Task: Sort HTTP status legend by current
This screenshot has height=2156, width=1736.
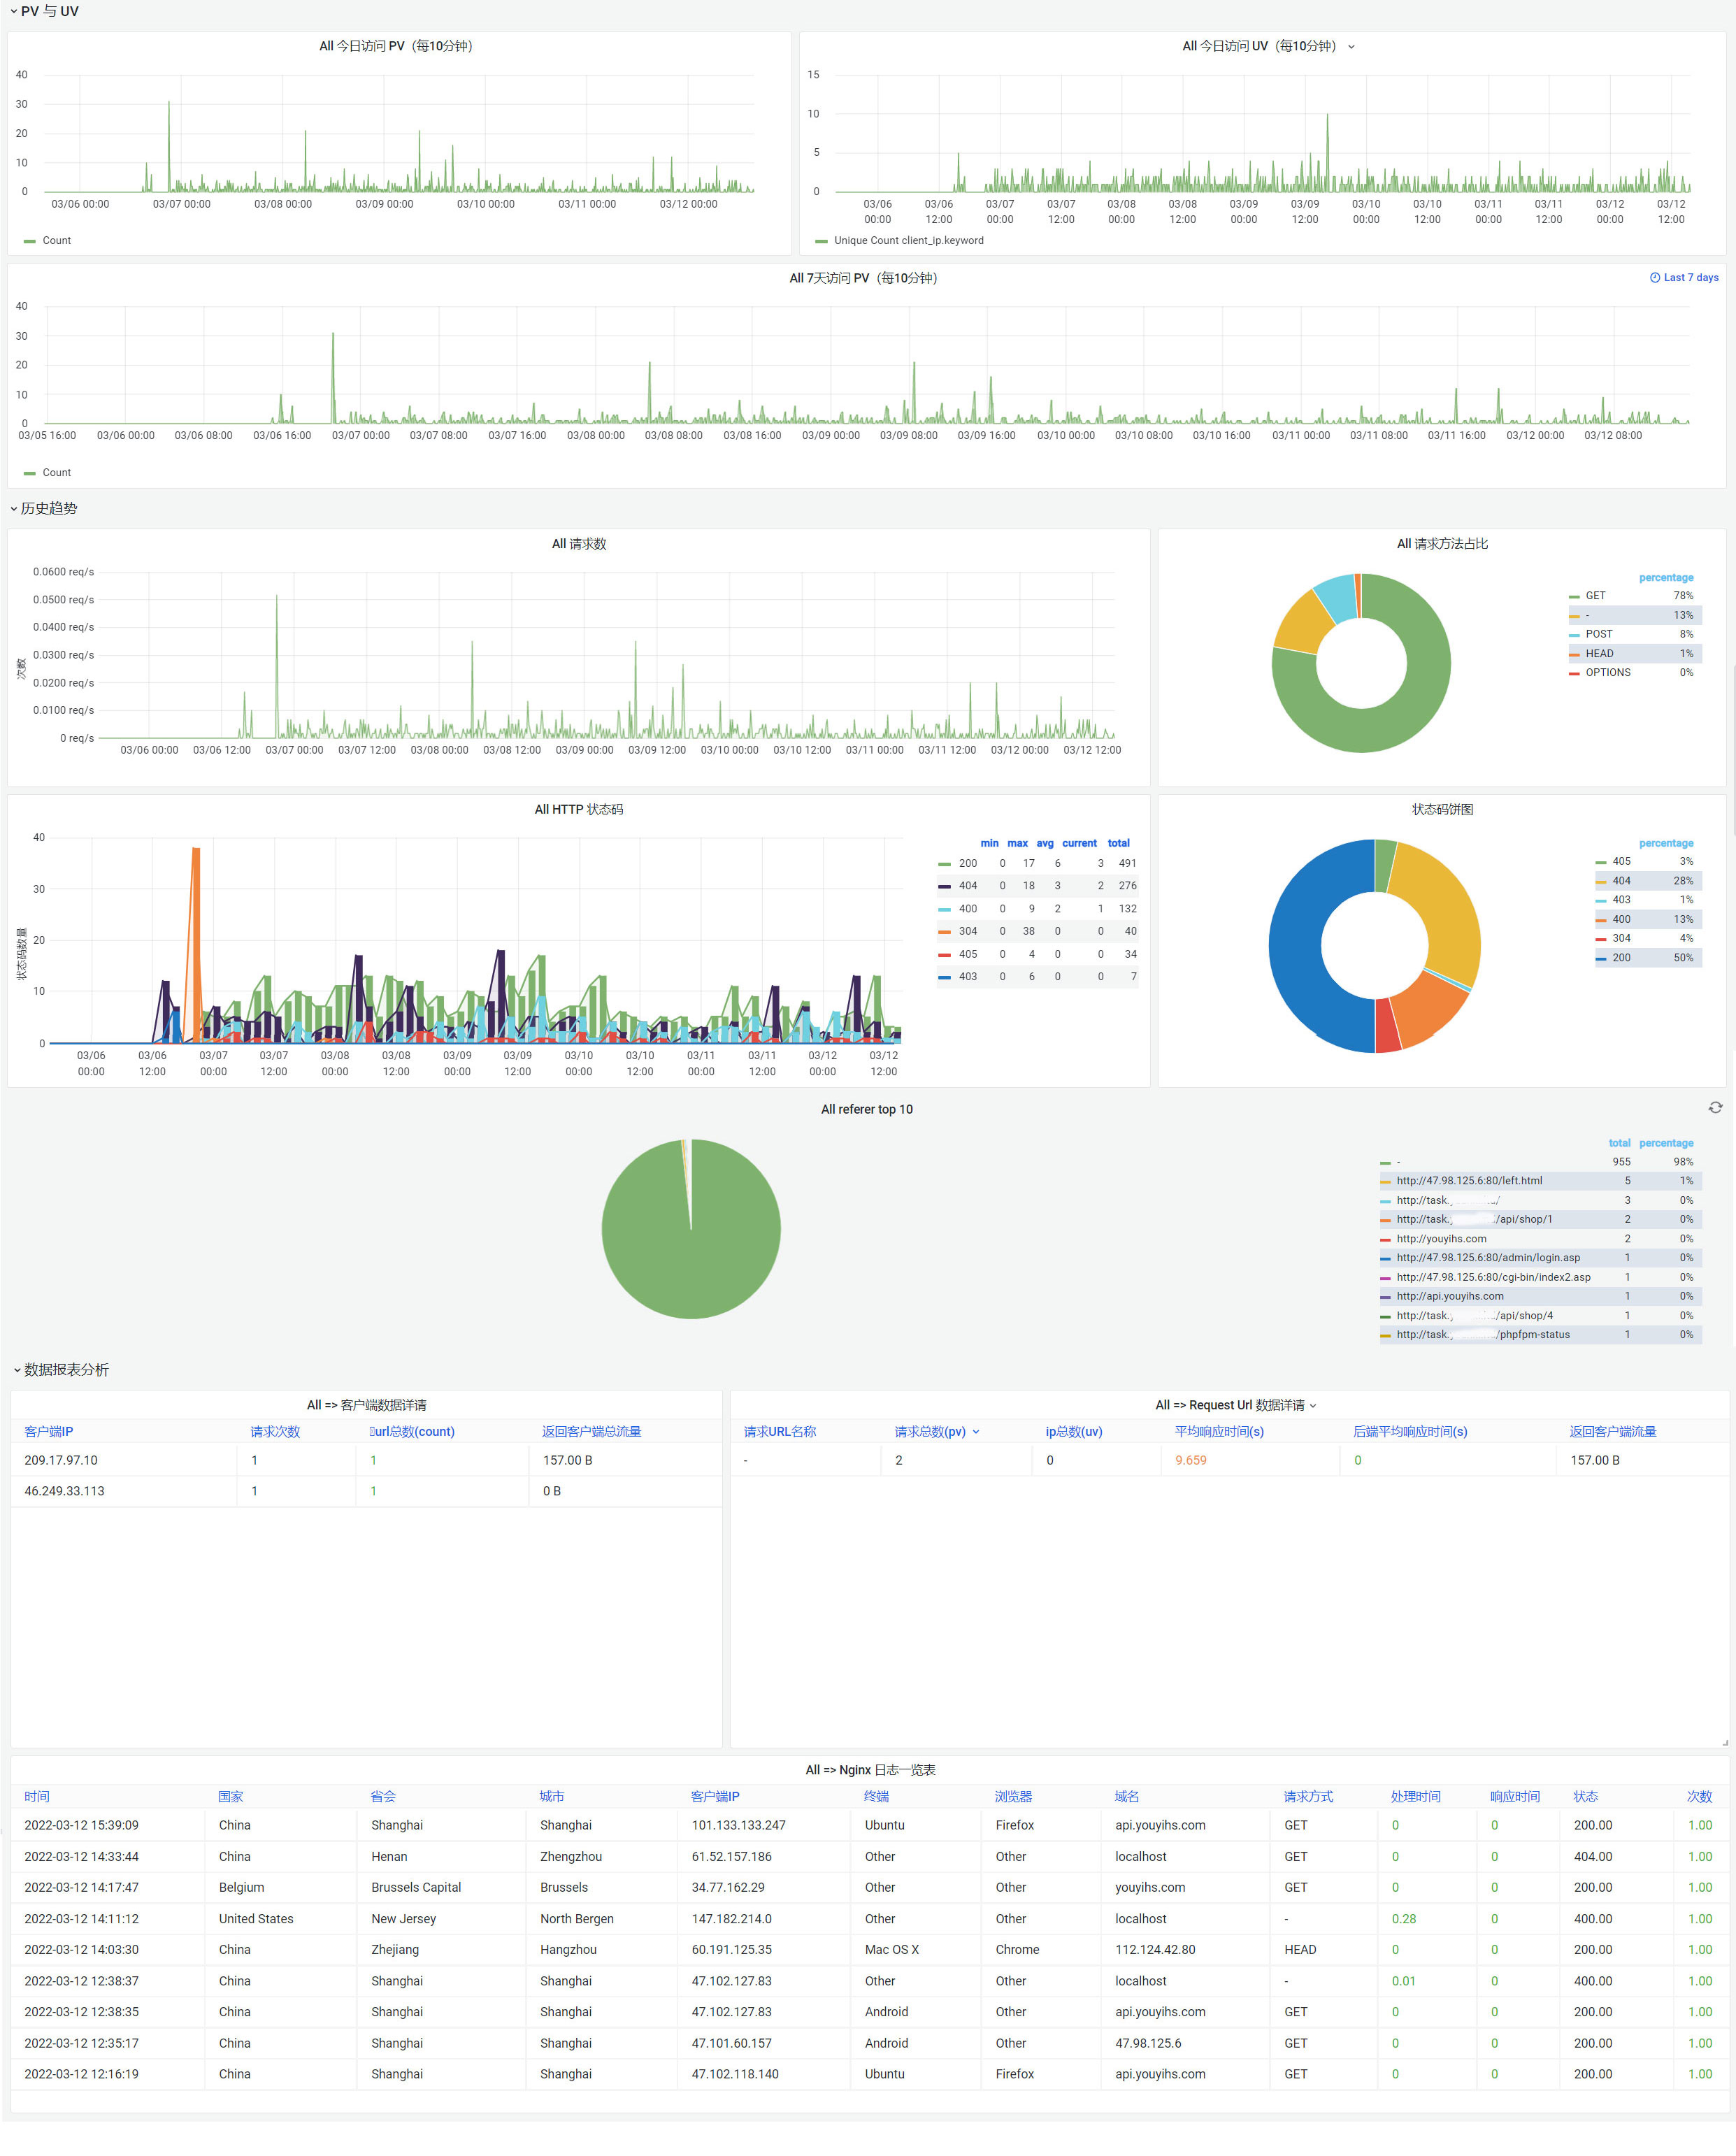Action: (1079, 843)
